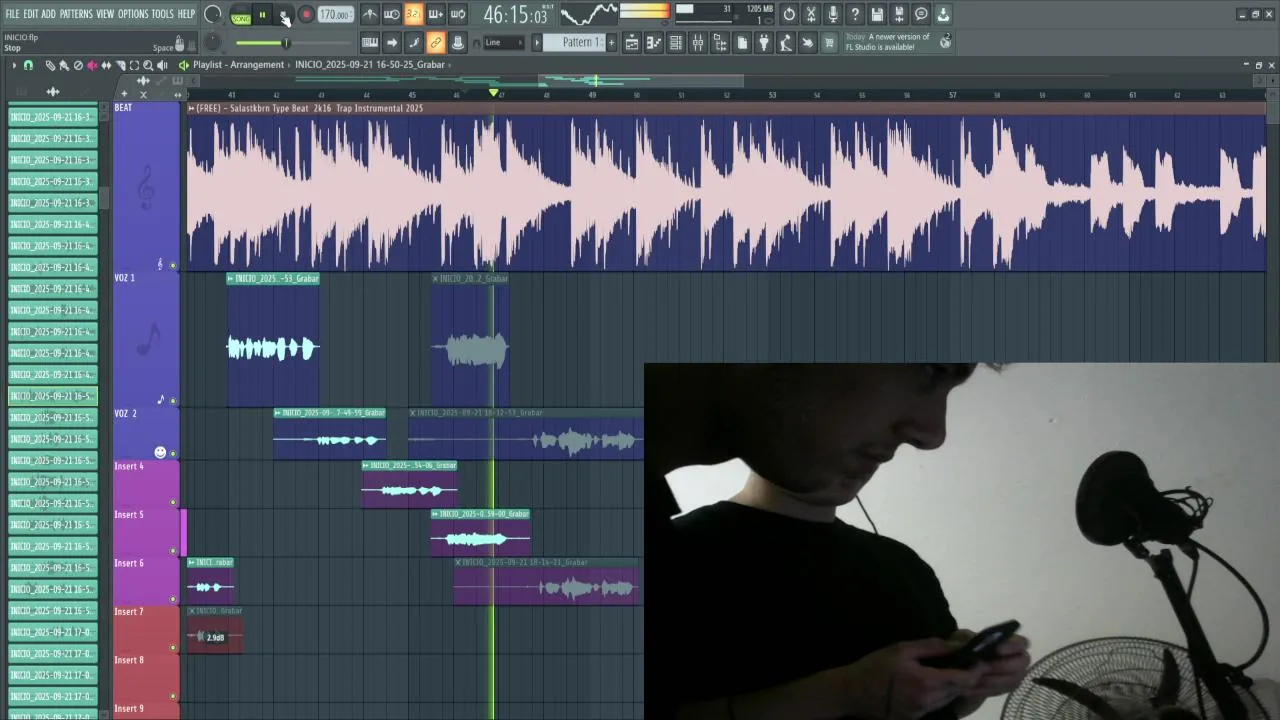The image size is (1280, 720).
Task: Disable the orange multilink to controllers button
Action: coord(436,42)
